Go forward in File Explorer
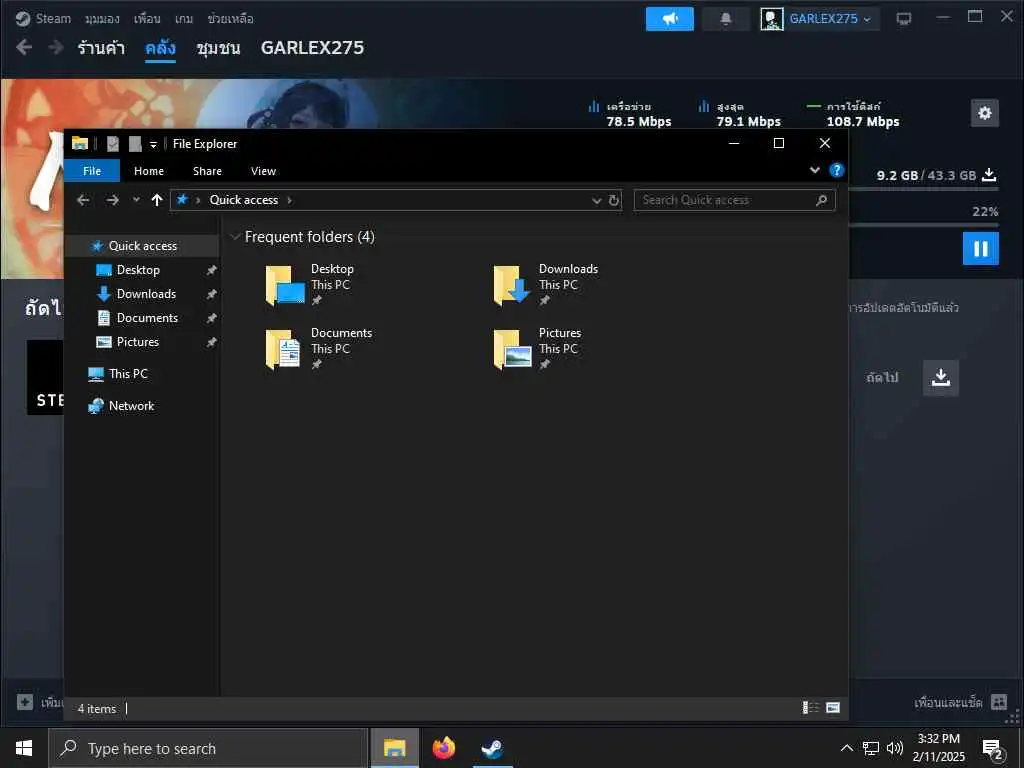Image resolution: width=1024 pixels, height=768 pixels. (x=112, y=200)
